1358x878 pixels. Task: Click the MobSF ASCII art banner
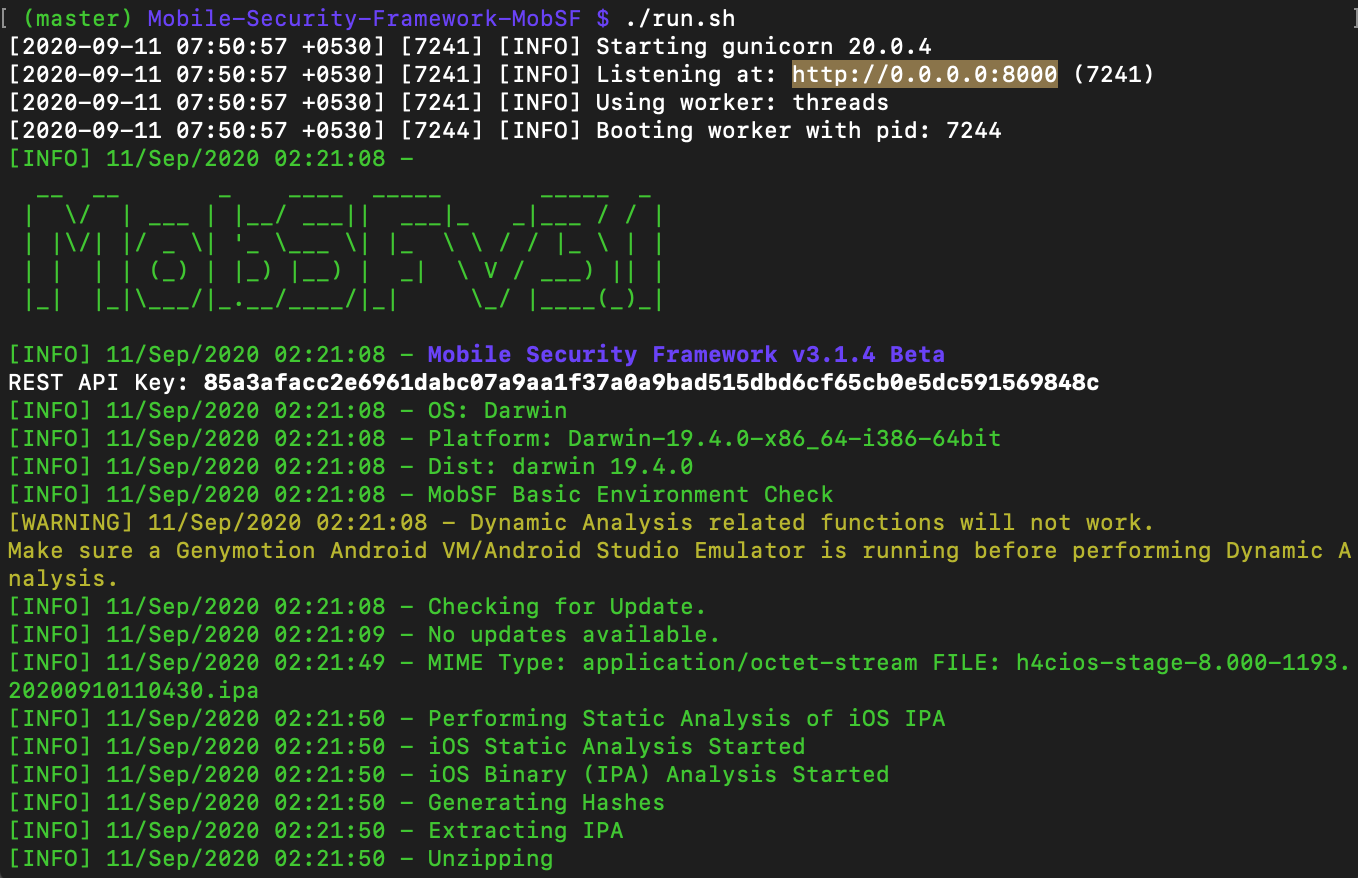pyautogui.click(x=343, y=249)
